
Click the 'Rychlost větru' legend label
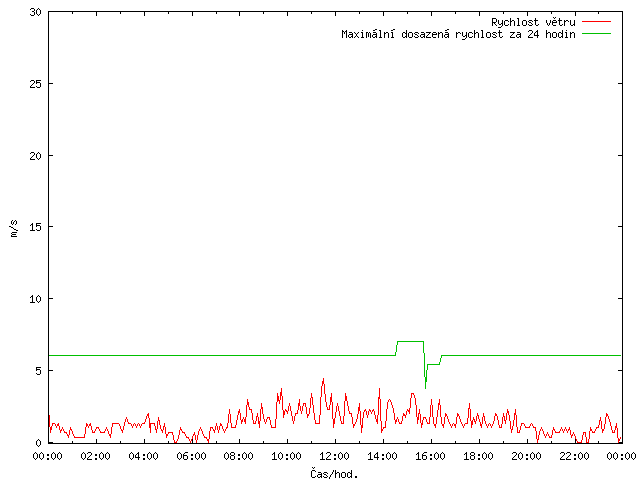point(533,22)
